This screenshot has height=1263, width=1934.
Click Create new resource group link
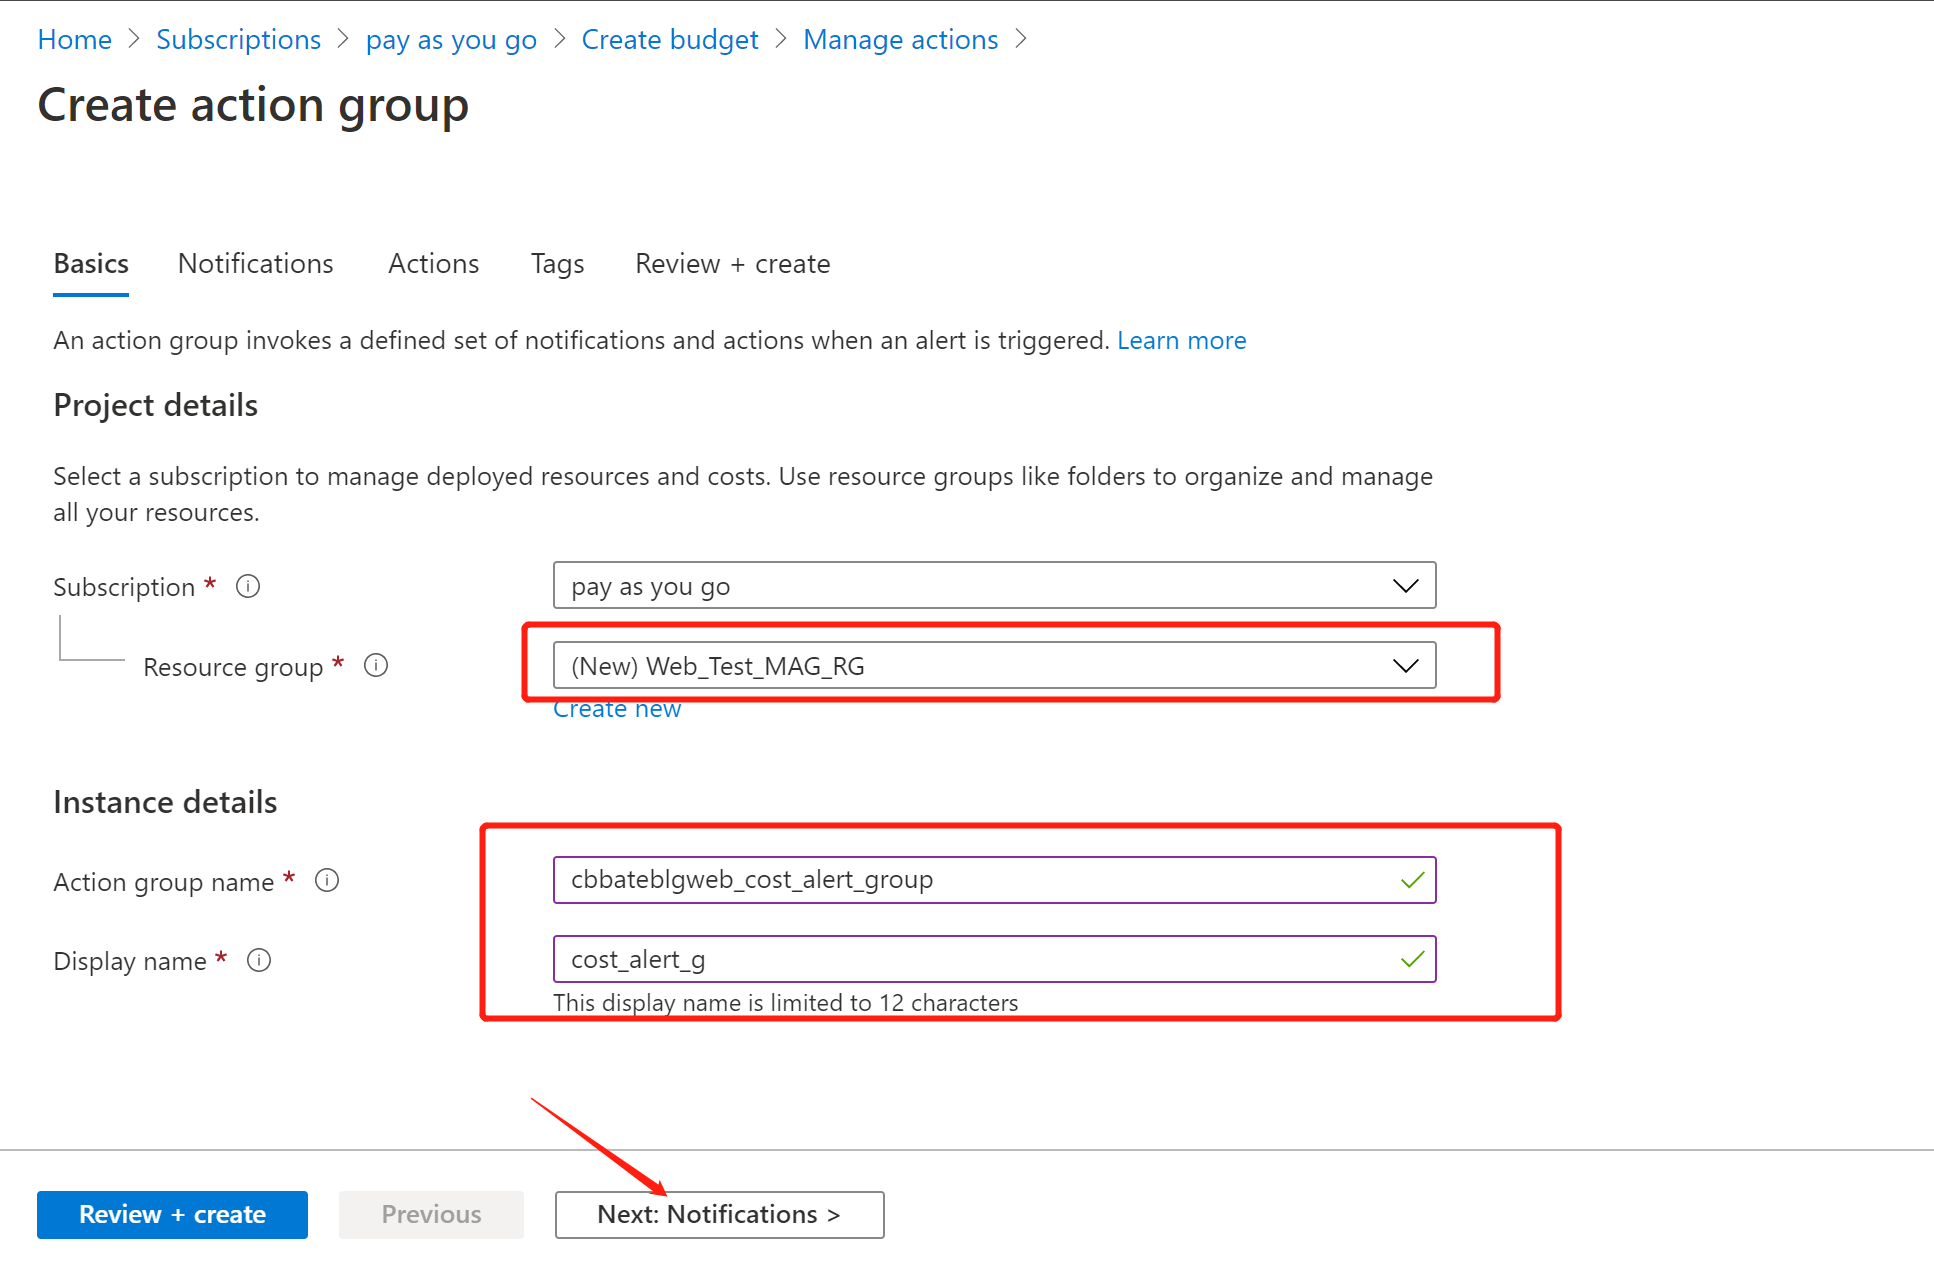coord(617,709)
